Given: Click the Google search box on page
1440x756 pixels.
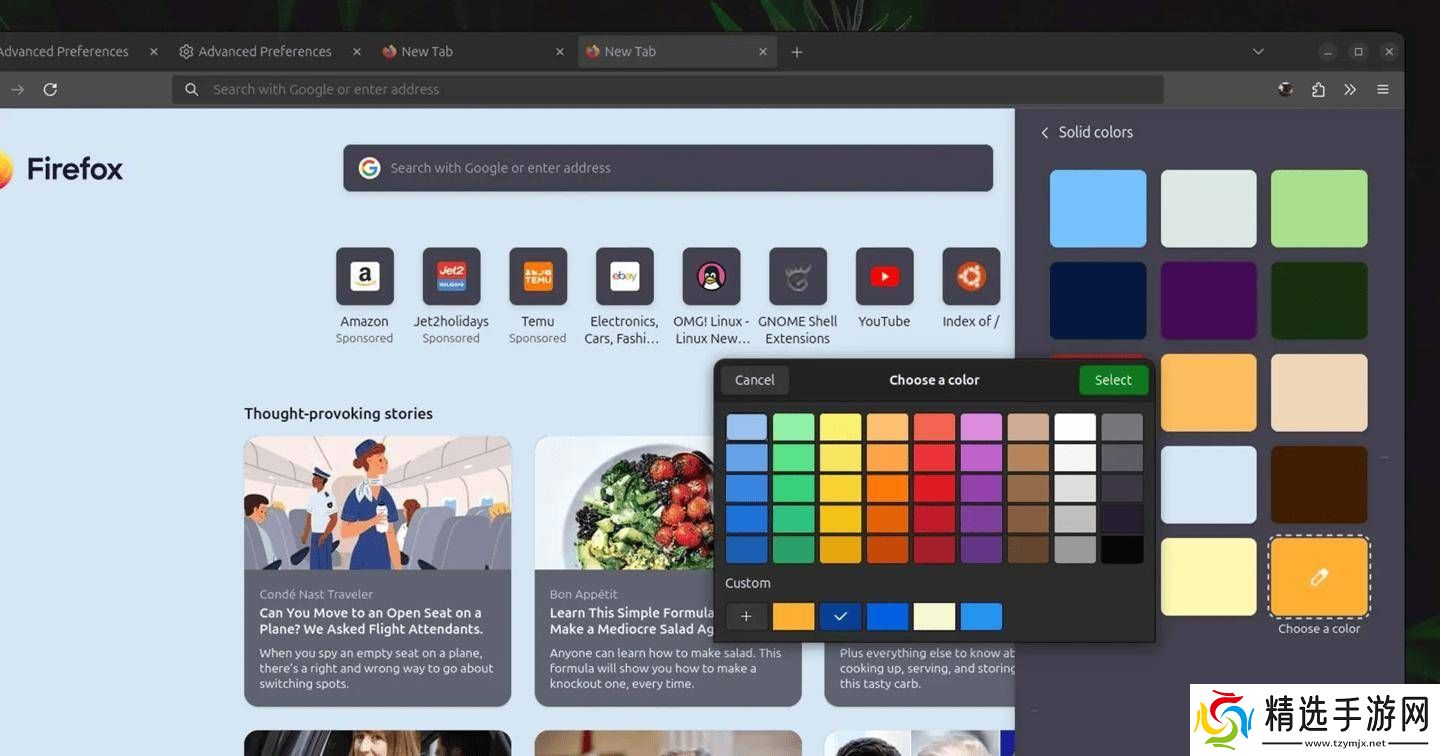Looking at the screenshot, I should click(668, 168).
